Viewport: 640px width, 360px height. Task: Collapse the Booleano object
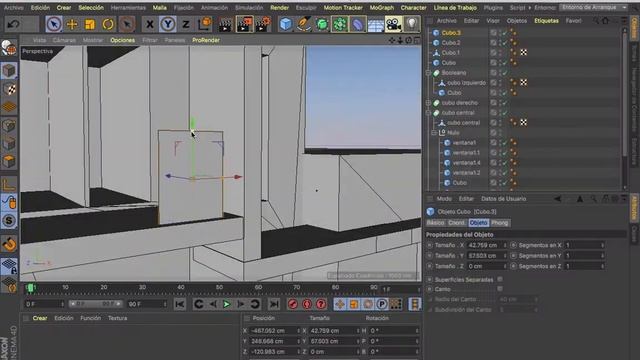pos(428,73)
